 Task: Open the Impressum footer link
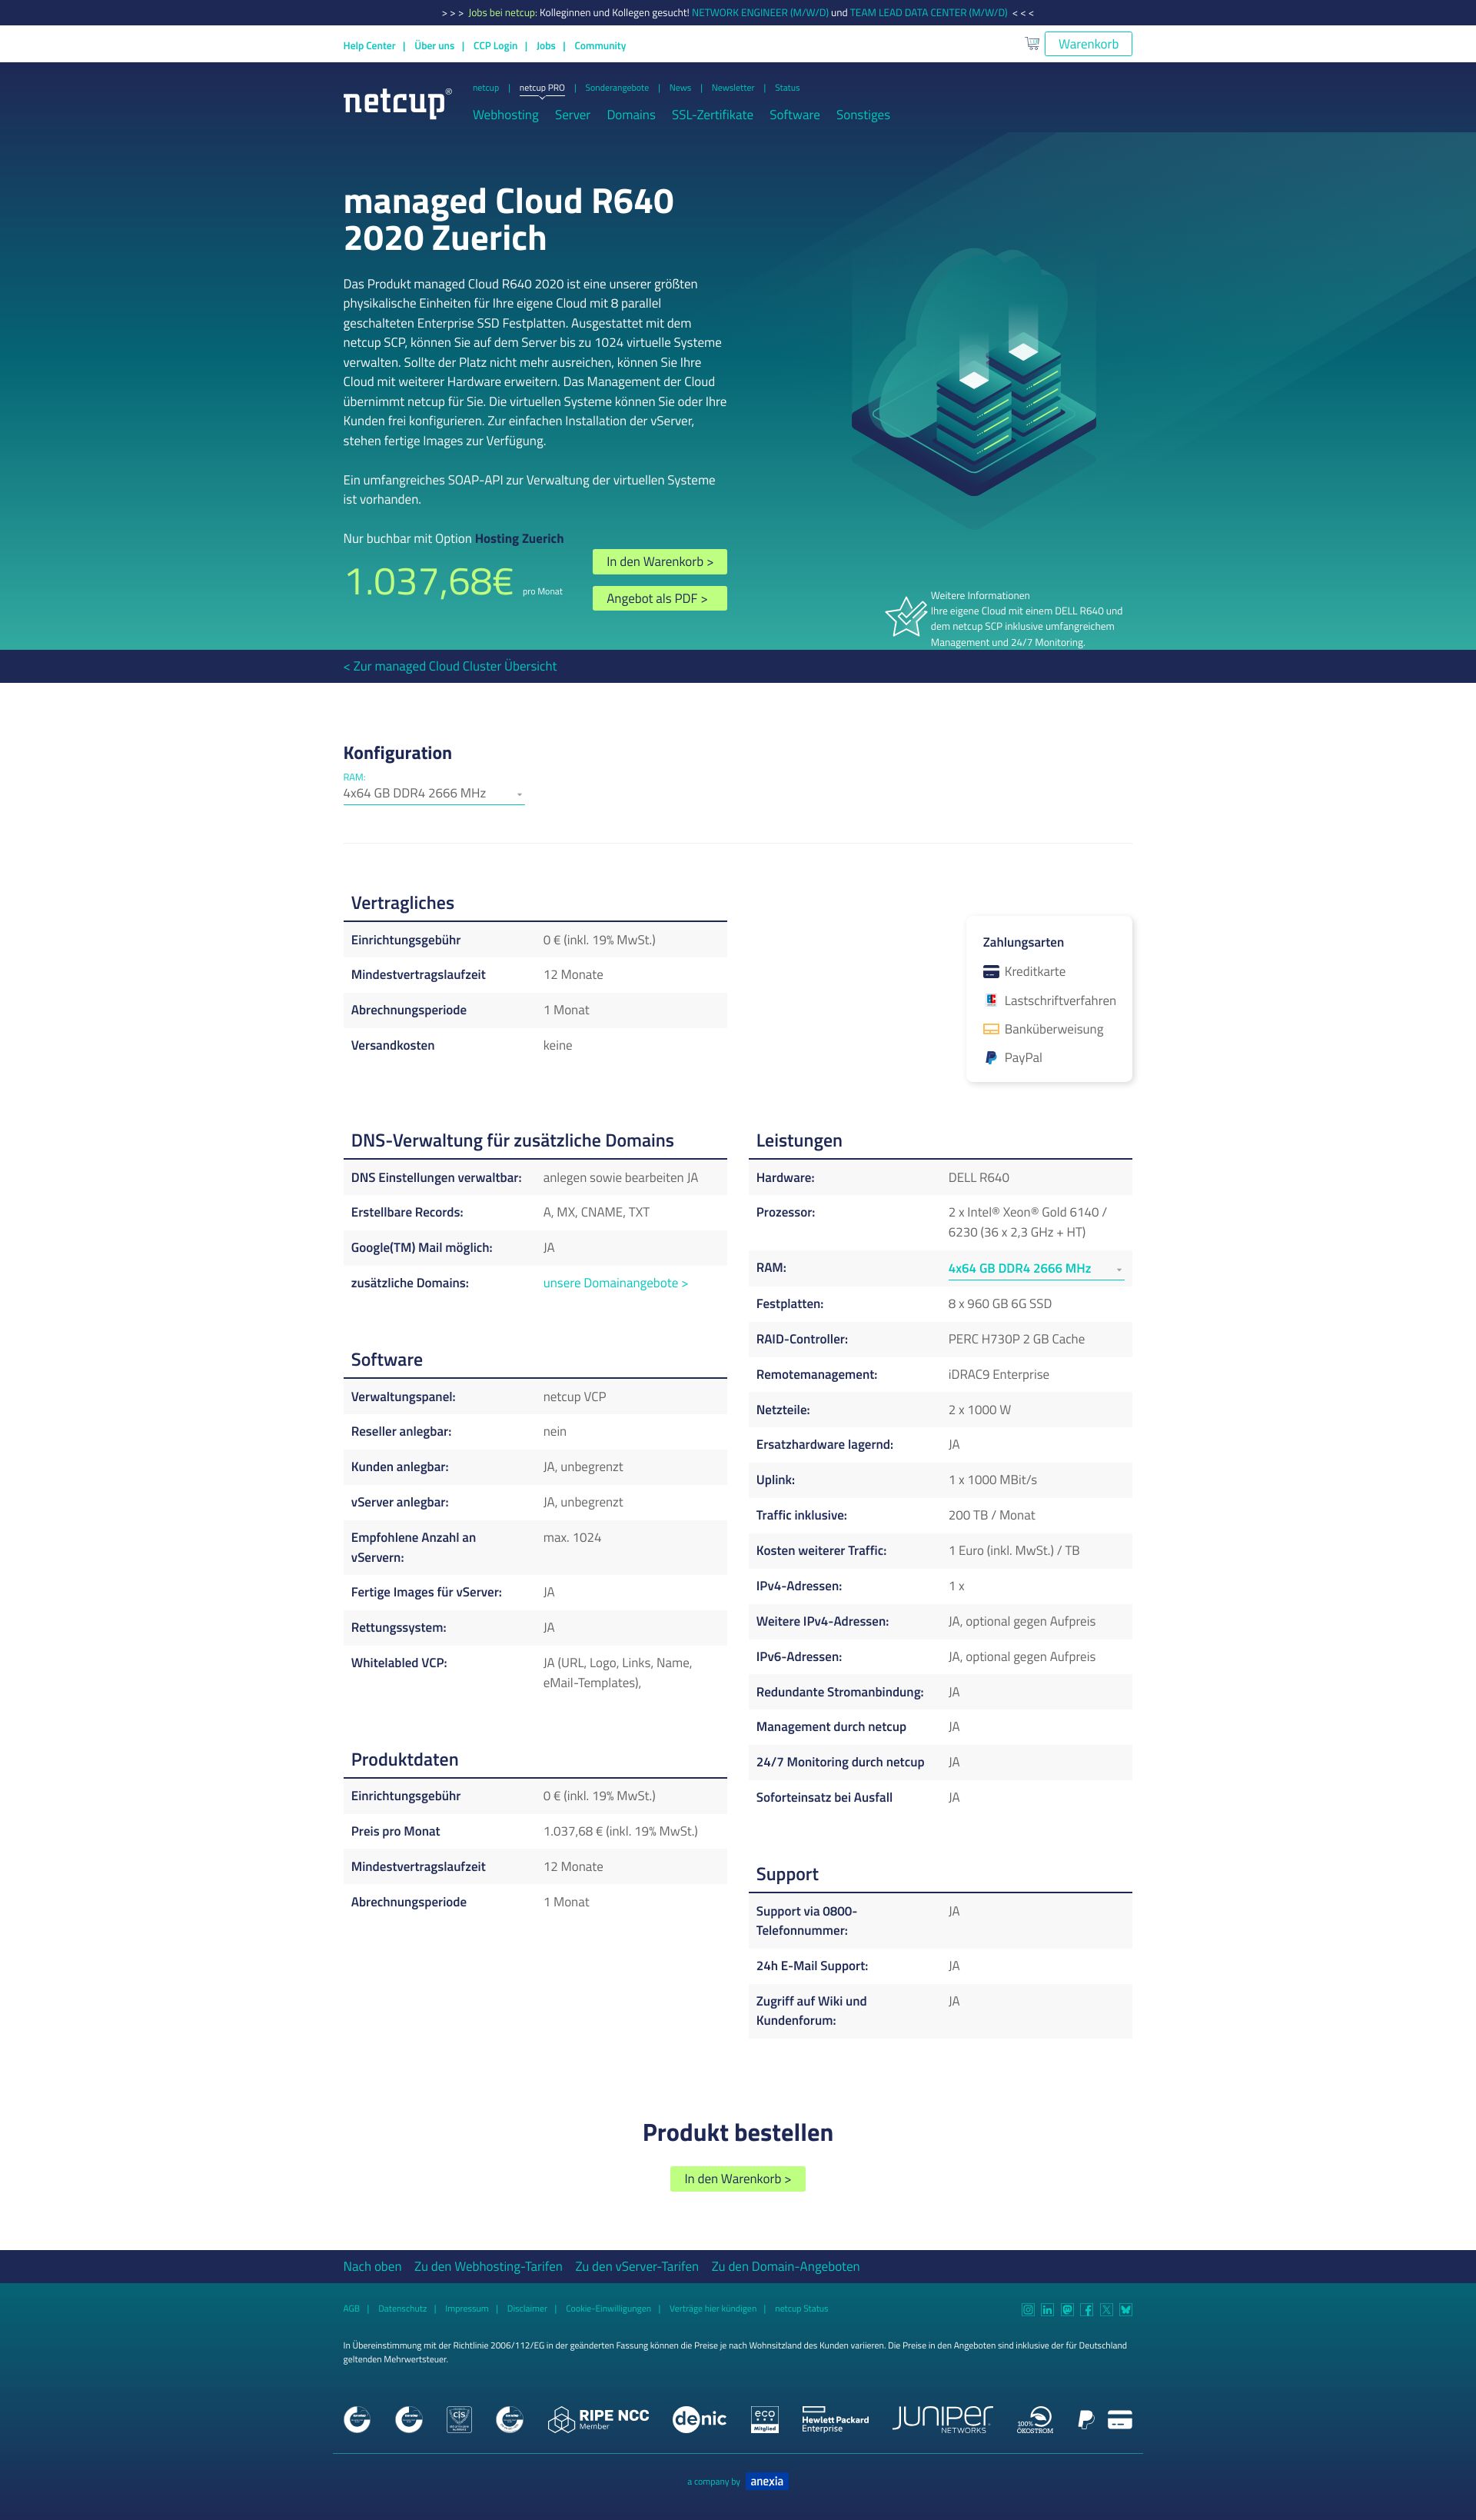467,2309
